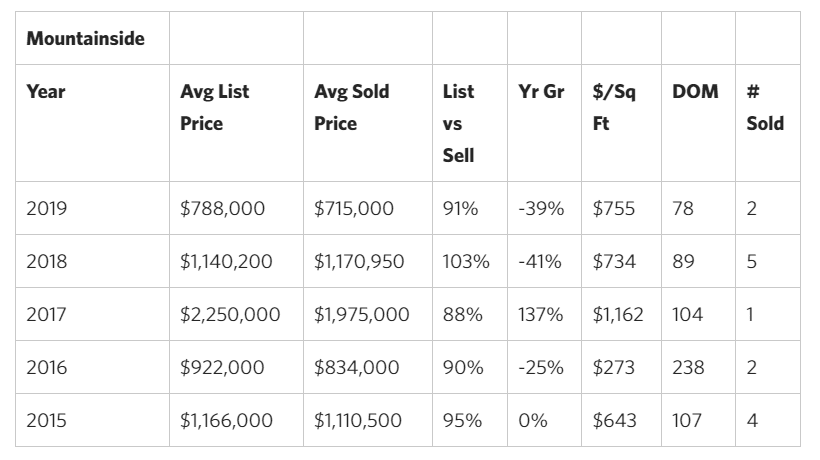Click the $1,170,950 sold price cell

(x=368, y=261)
